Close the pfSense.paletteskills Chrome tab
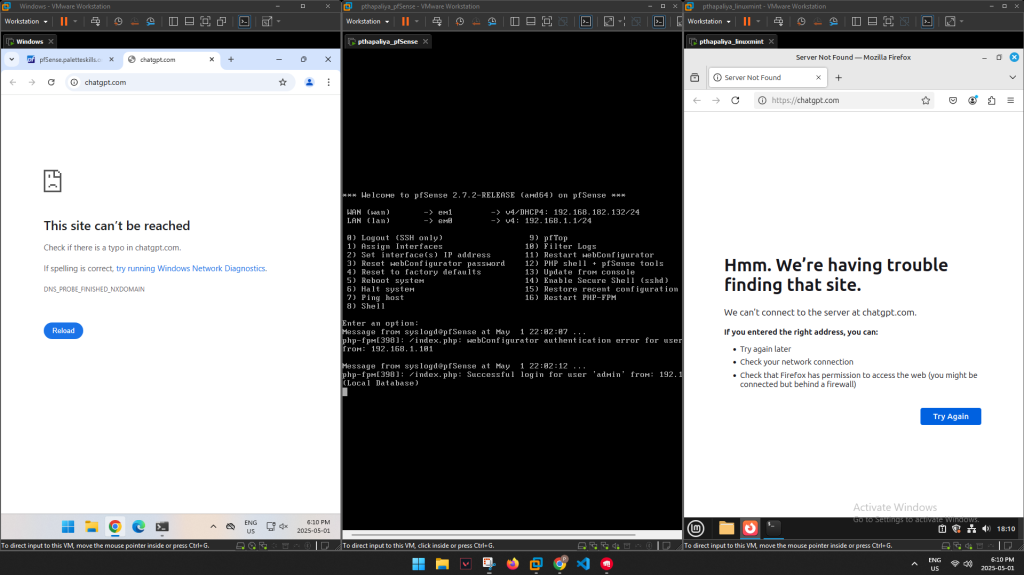Viewport: 1024px width, 575px height. coord(111,59)
